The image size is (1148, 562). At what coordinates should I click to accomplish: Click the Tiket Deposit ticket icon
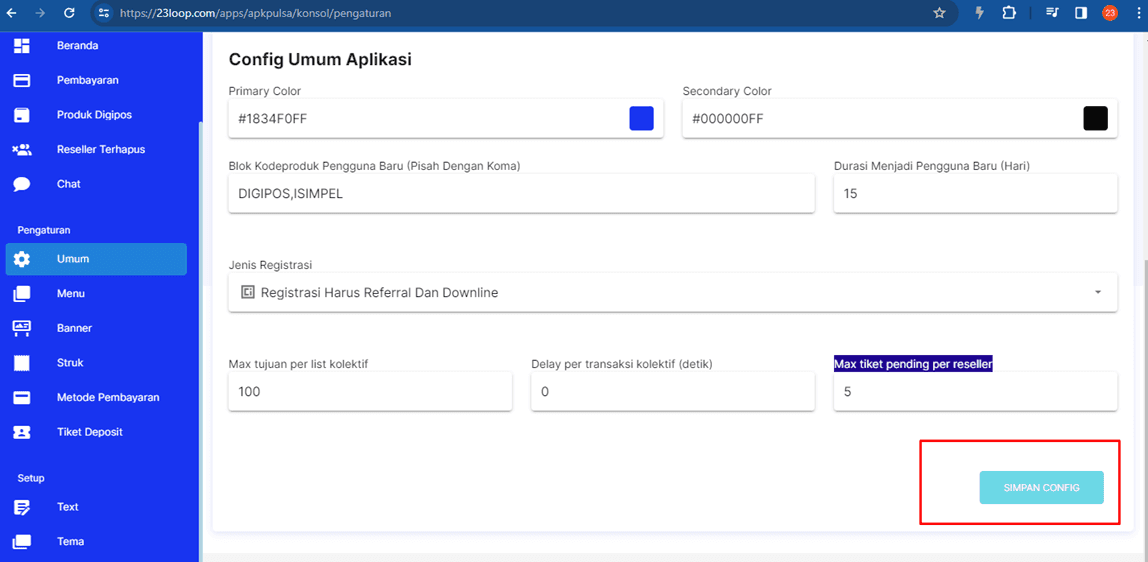click(x=22, y=432)
